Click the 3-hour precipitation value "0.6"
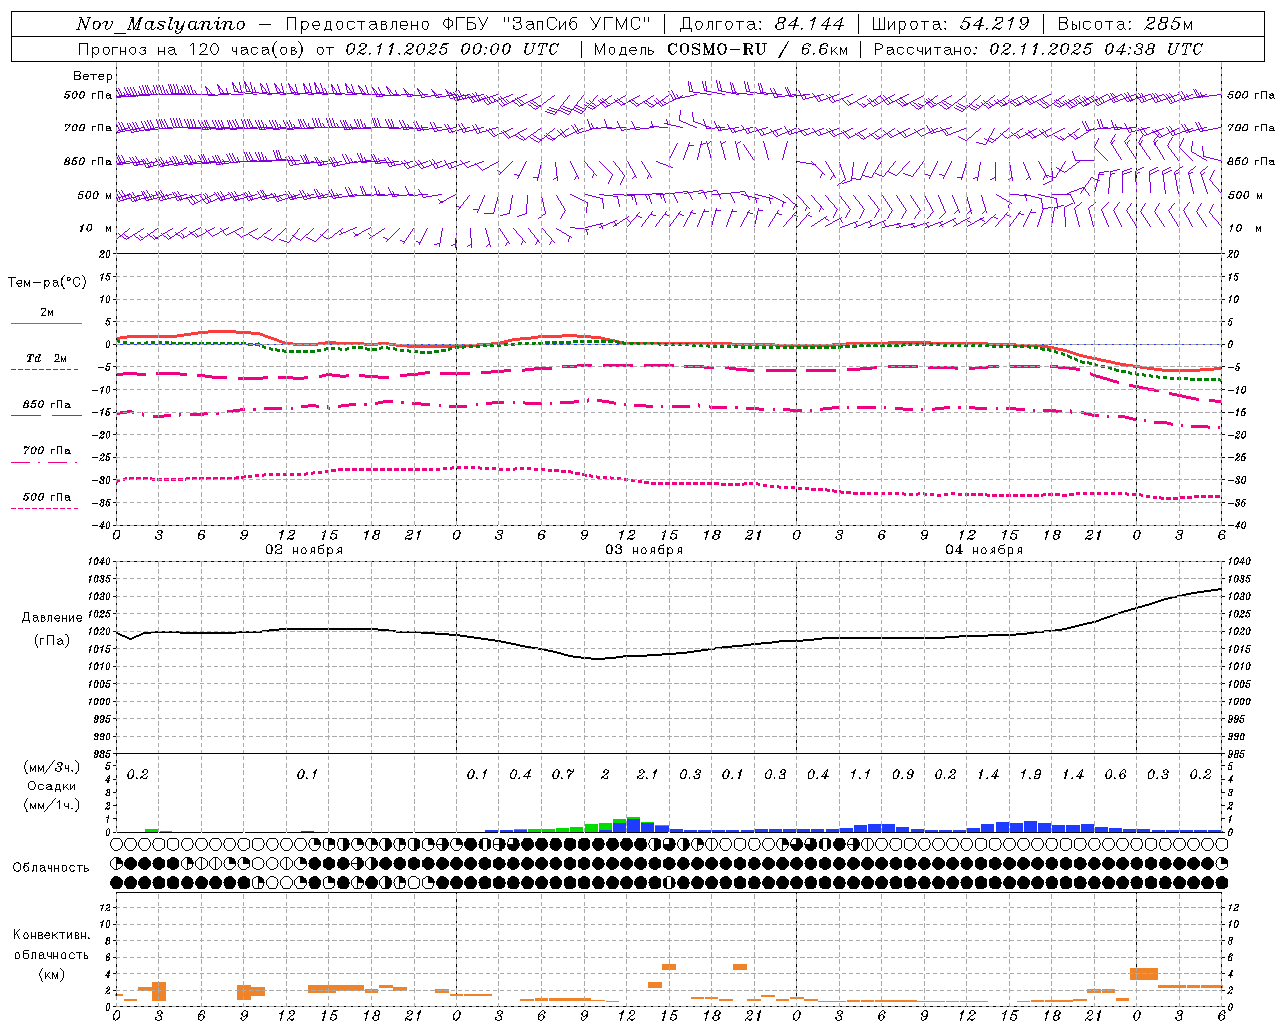This screenshot has width=1280, height=1024. tap(1115, 775)
